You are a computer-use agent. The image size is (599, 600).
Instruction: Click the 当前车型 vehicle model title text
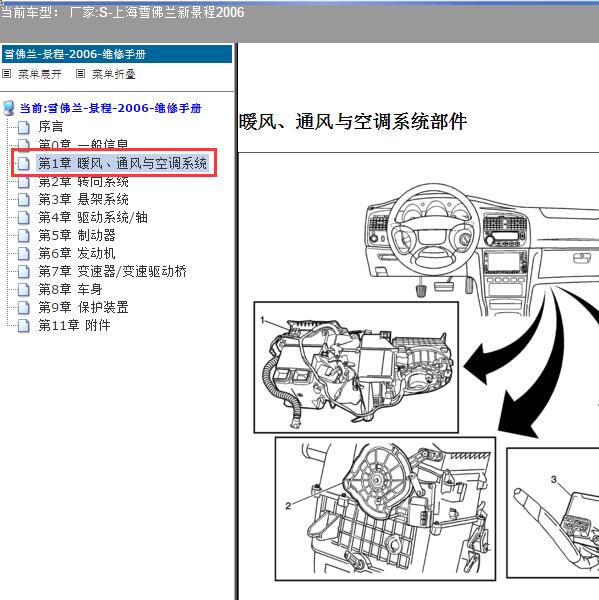[122, 13]
